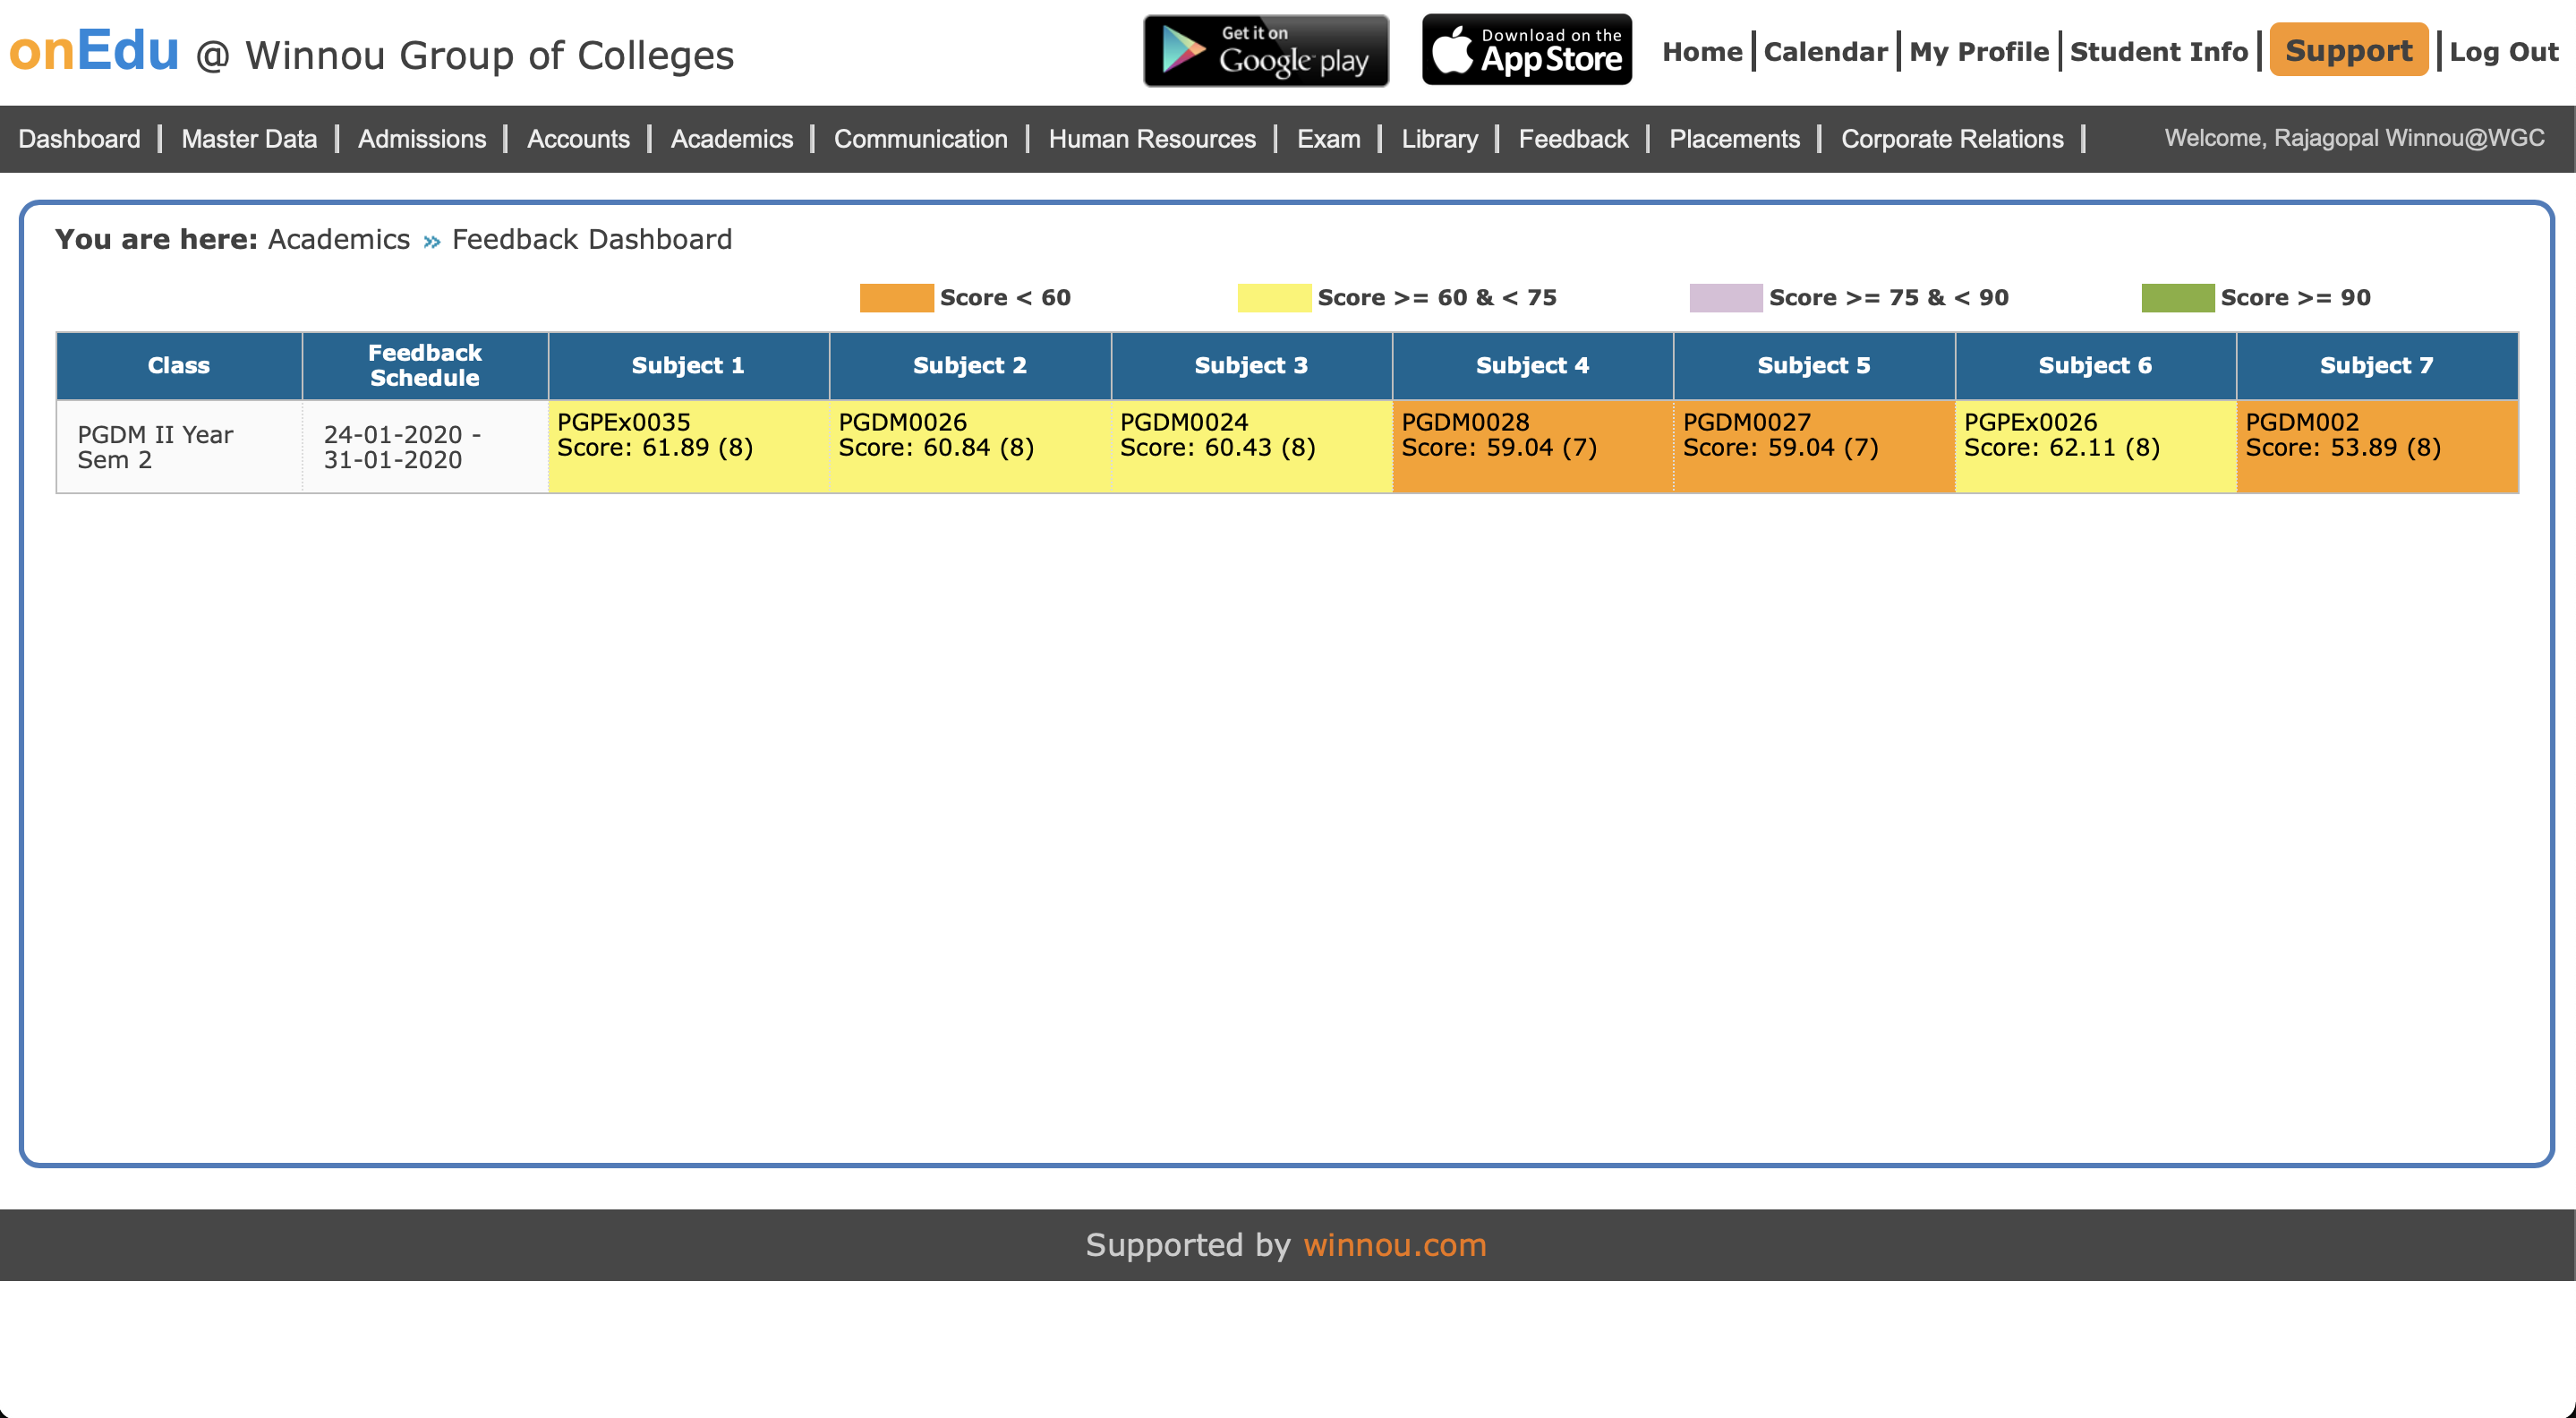Click the Academics breadcrumb link
Image resolution: width=2576 pixels, height=1418 pixels.
338,240
